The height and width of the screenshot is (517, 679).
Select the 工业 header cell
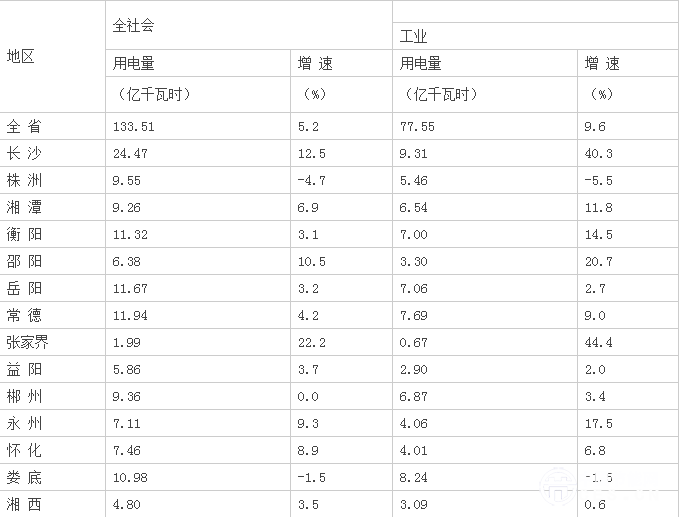[414, 37]
